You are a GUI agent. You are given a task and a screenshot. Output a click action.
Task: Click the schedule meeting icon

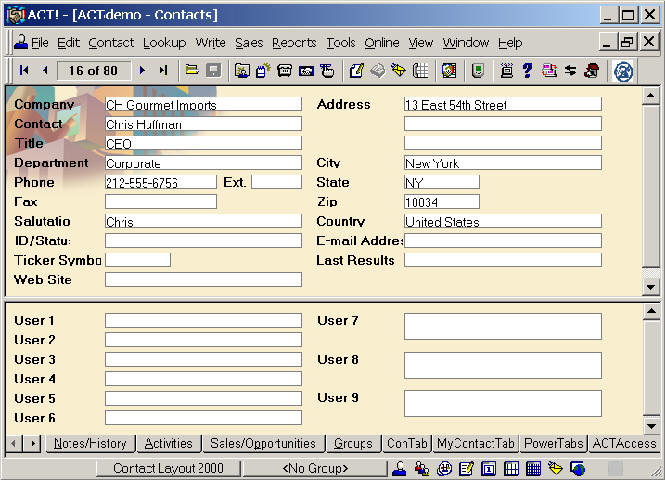tap(306, 70)
